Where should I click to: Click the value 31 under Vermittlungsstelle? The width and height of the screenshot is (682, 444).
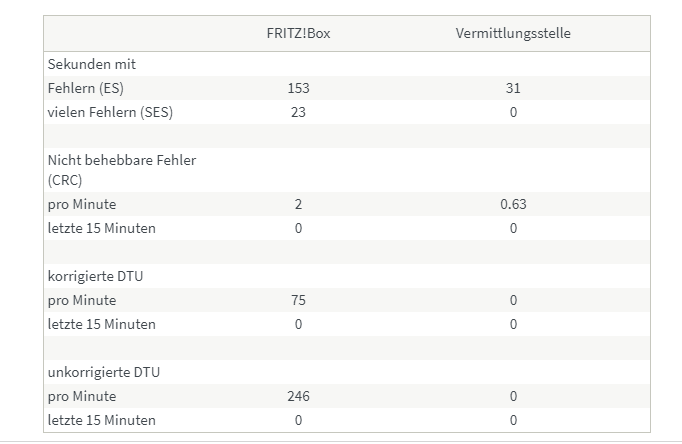(513, 88)
